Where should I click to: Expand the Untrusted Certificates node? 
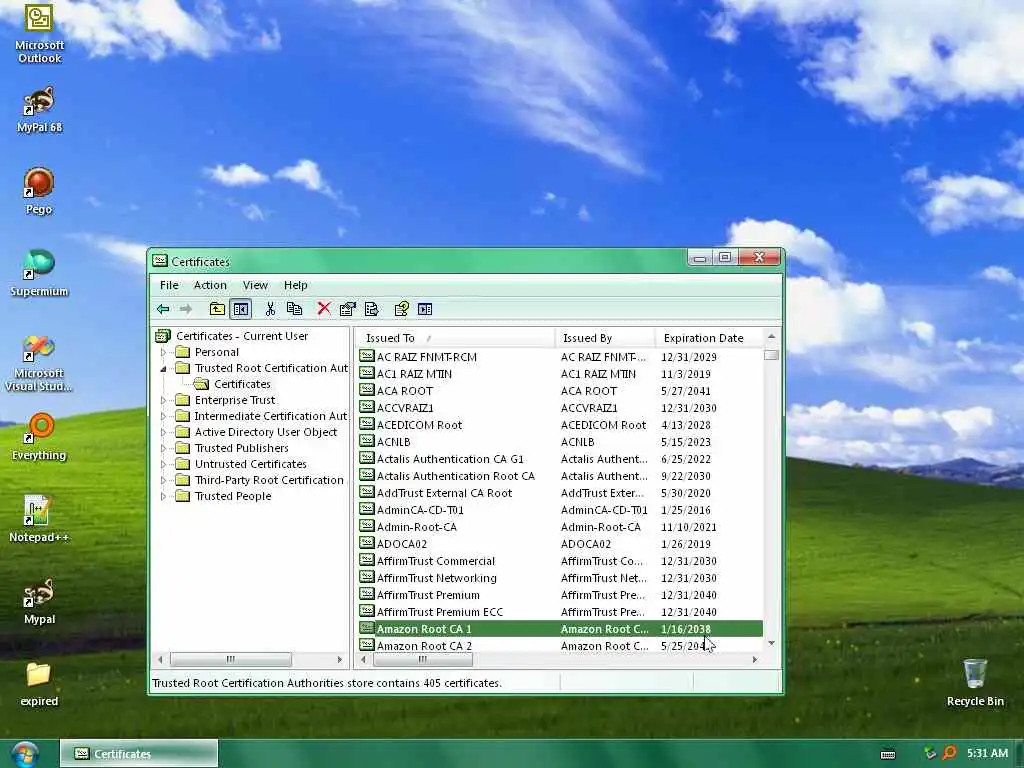coord(163,464)
